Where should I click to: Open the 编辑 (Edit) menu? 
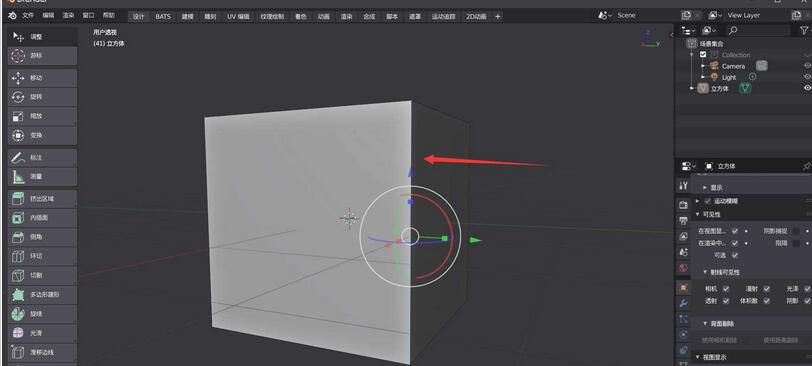(48, 16)
